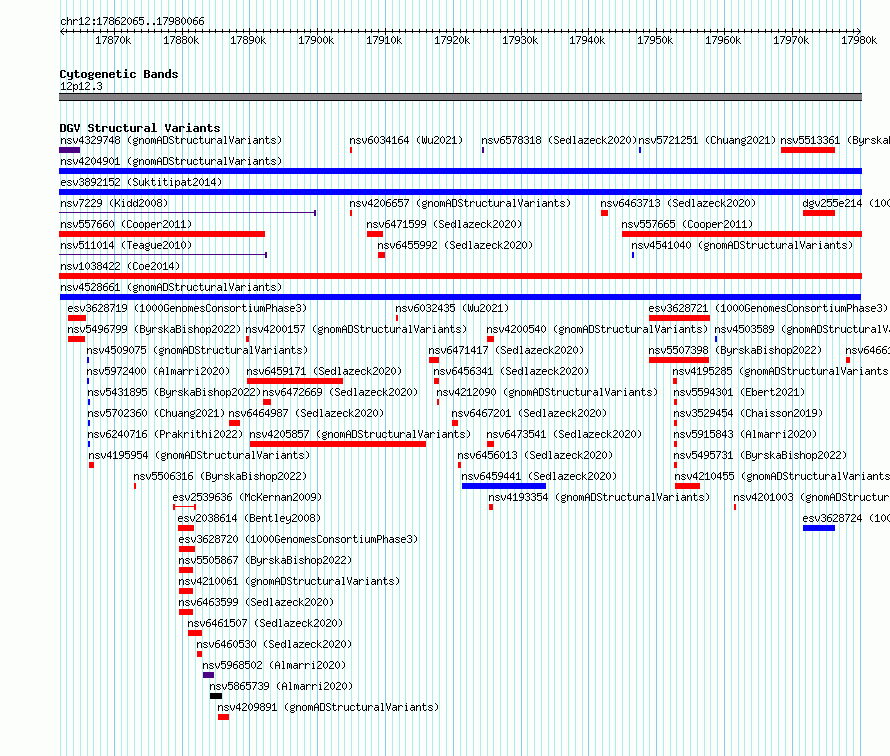Open nsv6034164 (Wu2021) variant label
The width and height of the screenshot is (890, 756).
pos(406,140)
